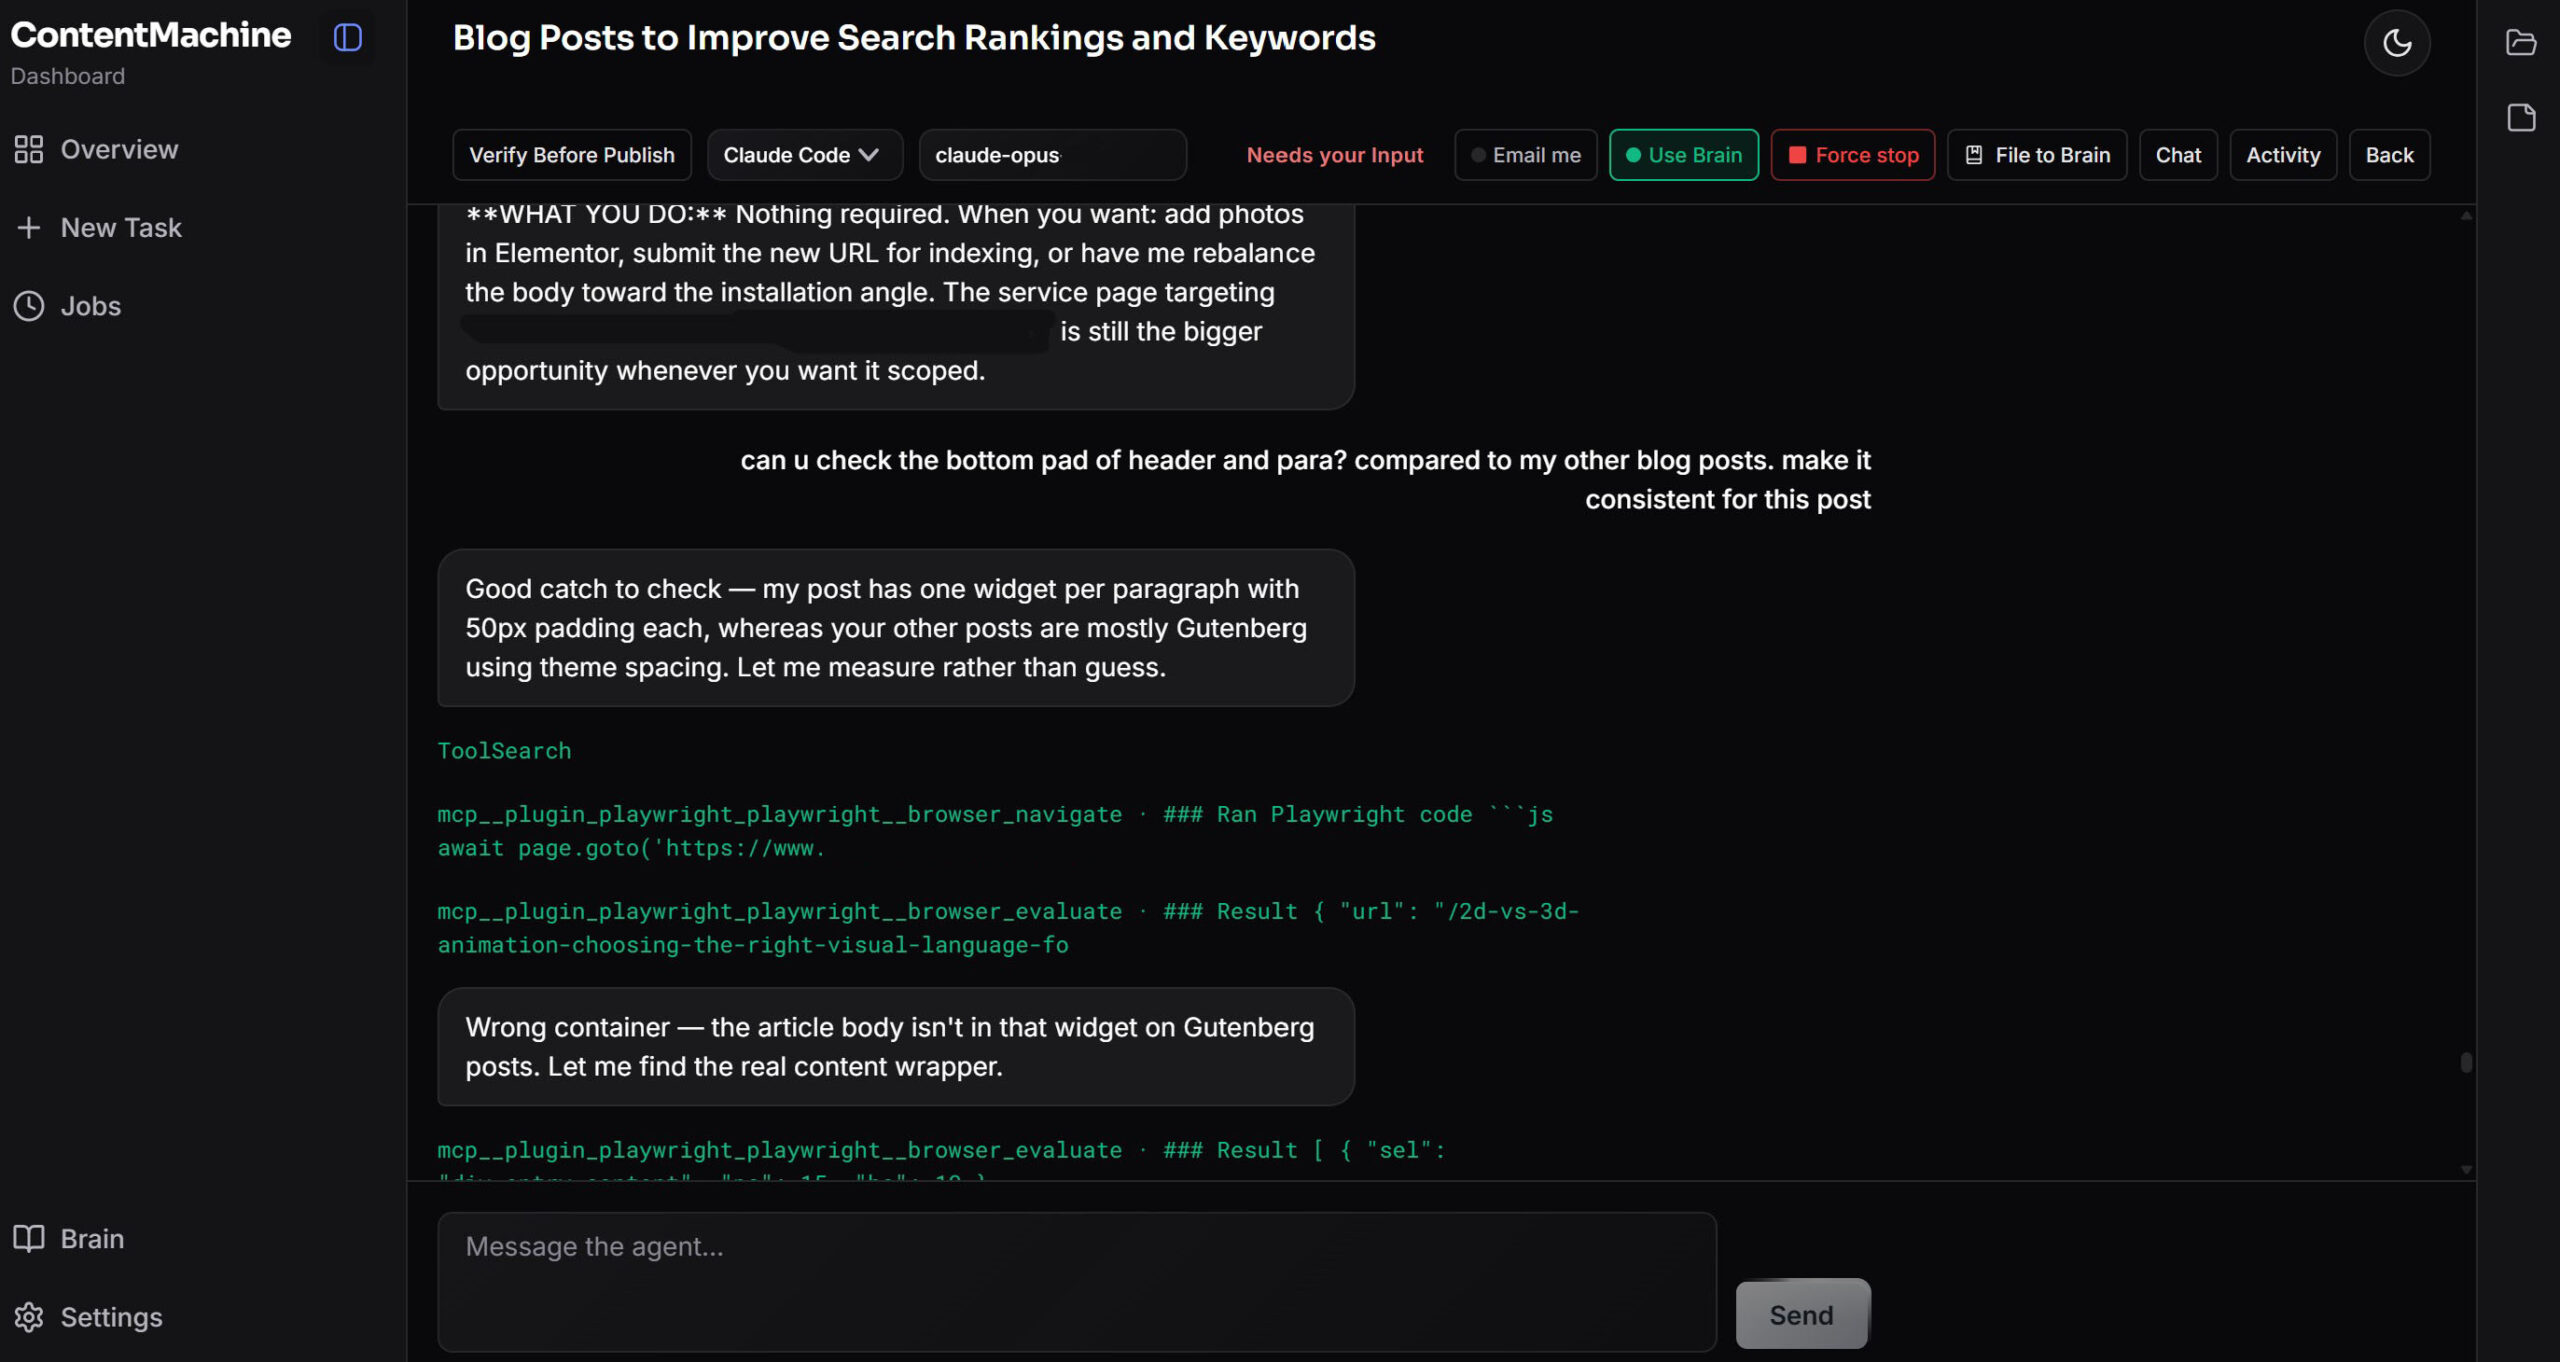Switch to the Activity tab

point(2282,155)
